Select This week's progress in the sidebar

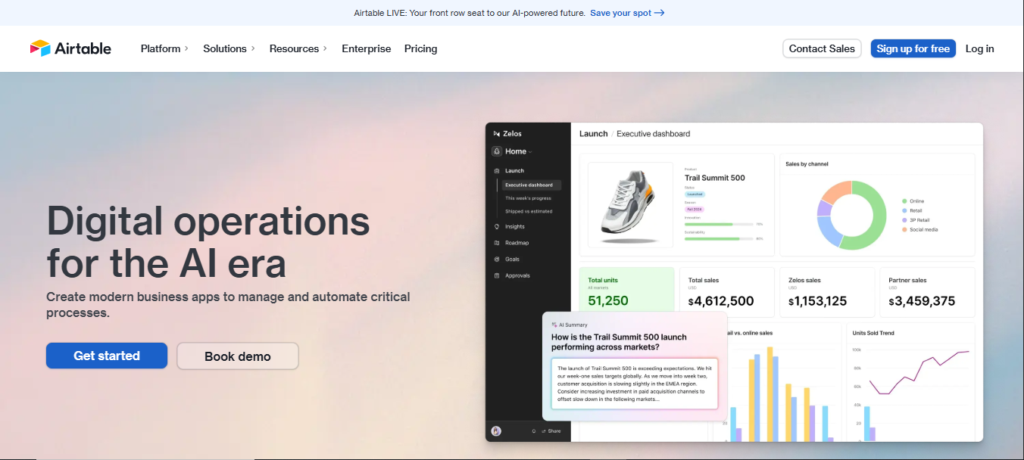point(528,198)
